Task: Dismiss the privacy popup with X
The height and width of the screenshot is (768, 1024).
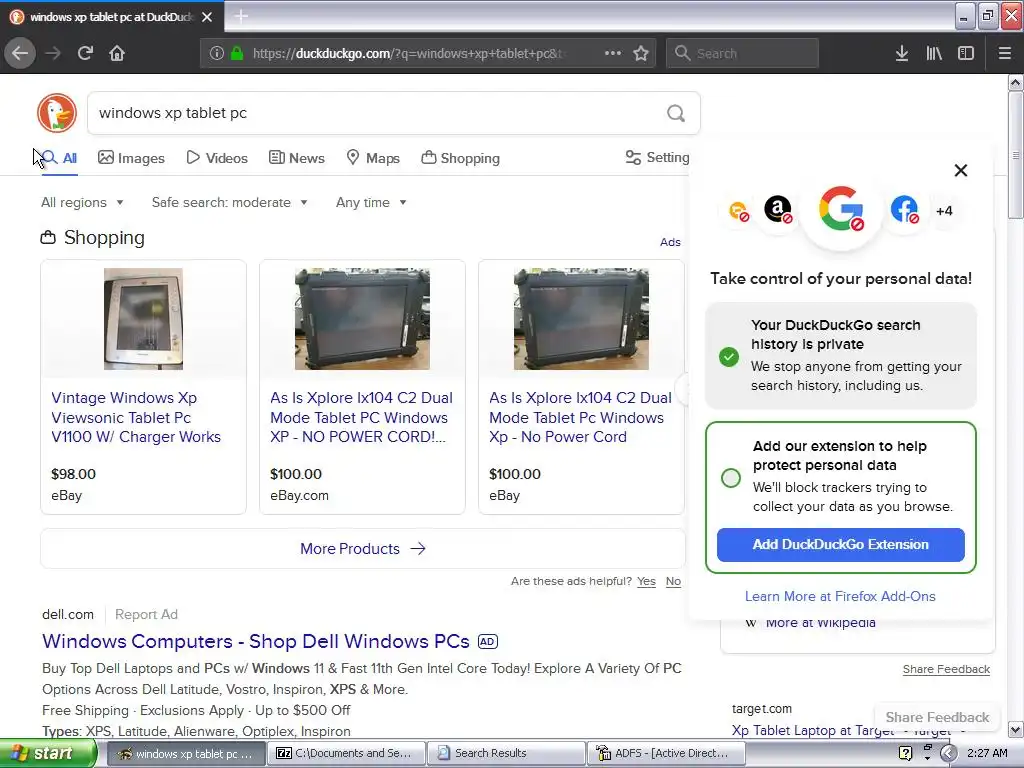Action: 961,170
